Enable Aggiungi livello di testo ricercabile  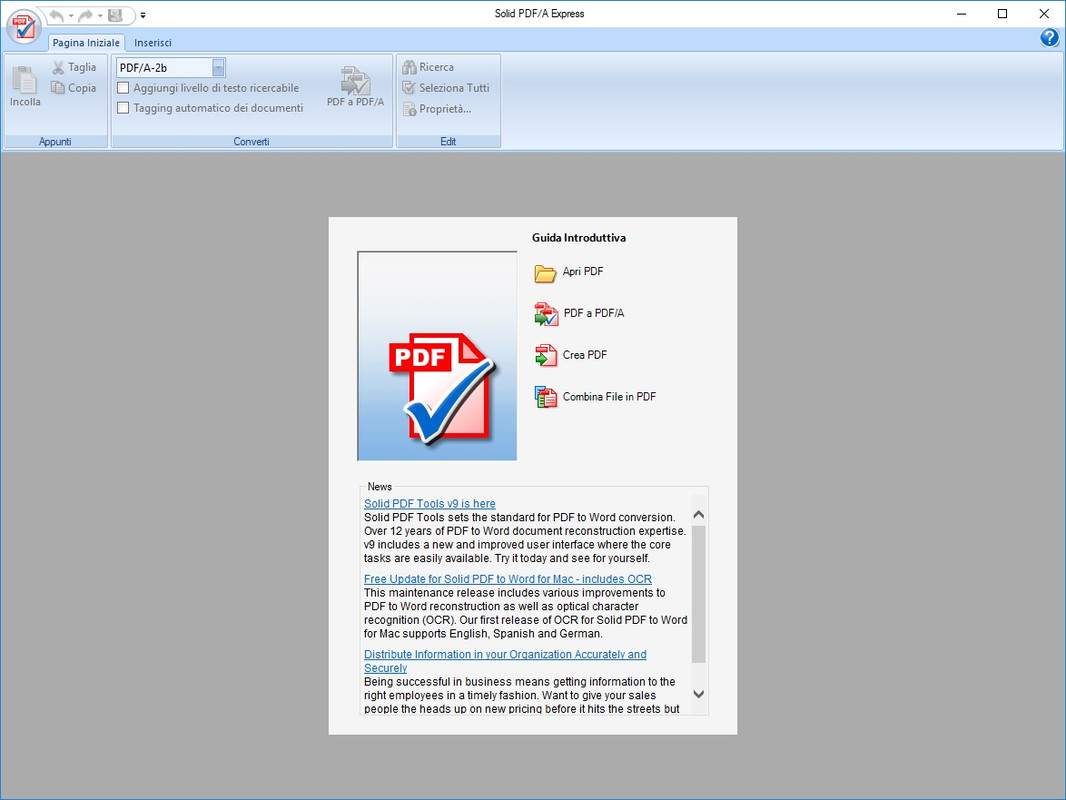tap(123, 88)
